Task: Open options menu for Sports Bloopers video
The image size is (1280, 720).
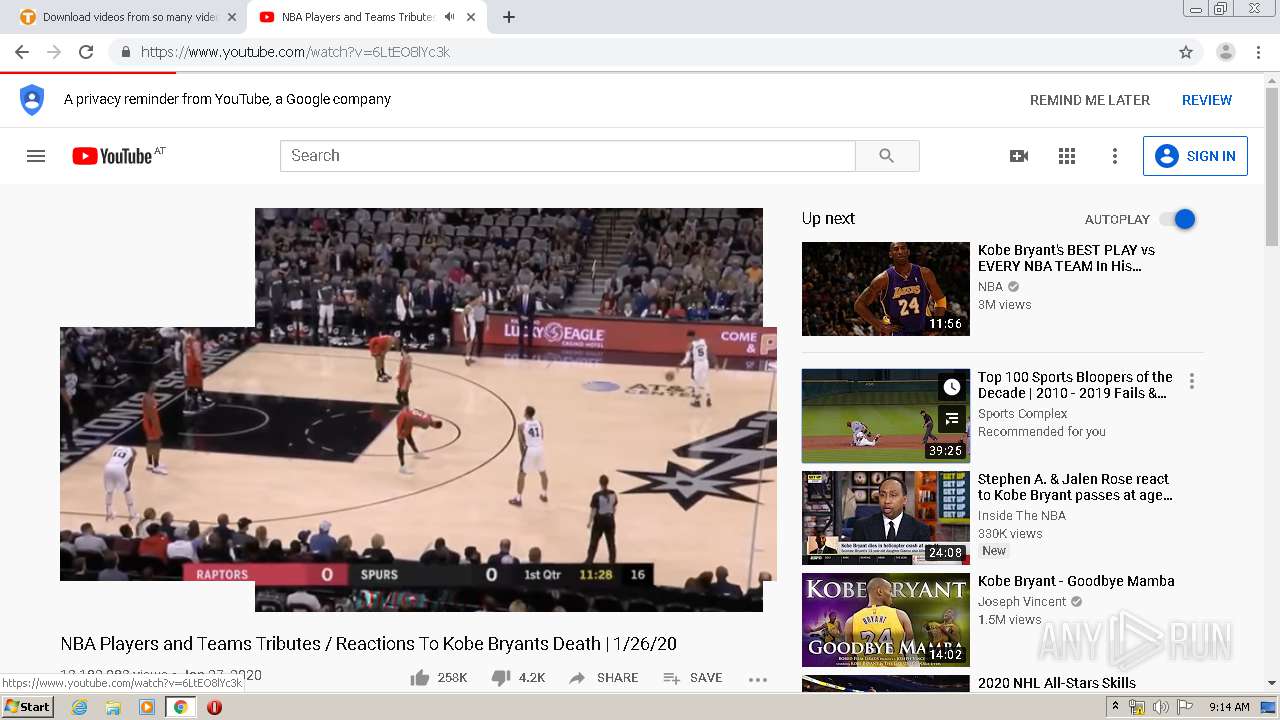Action: (x=1191, y=381)
